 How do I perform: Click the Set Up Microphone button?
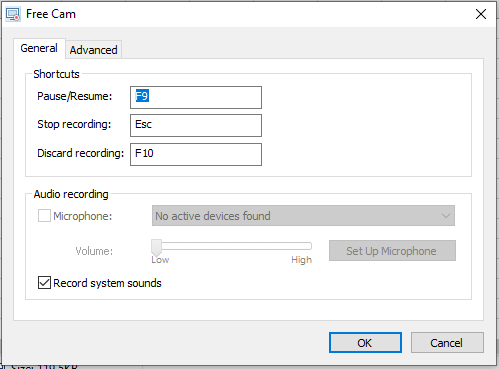392,251
